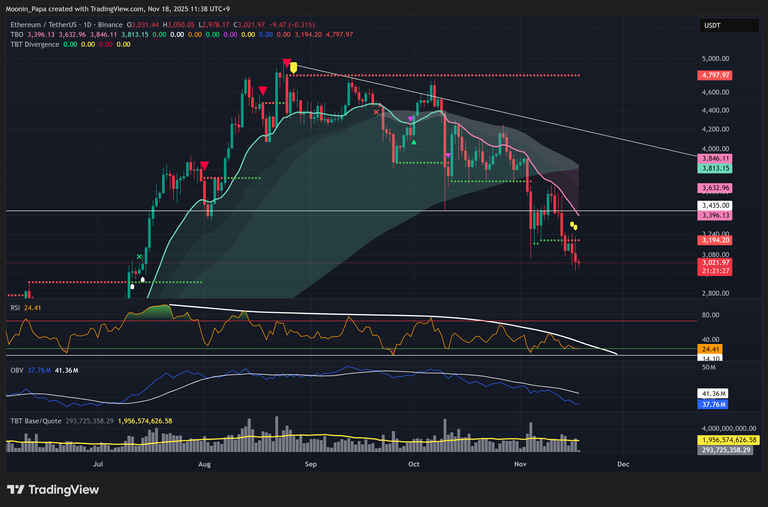Select the purple down-triangle signal near October

pos(411,119)
